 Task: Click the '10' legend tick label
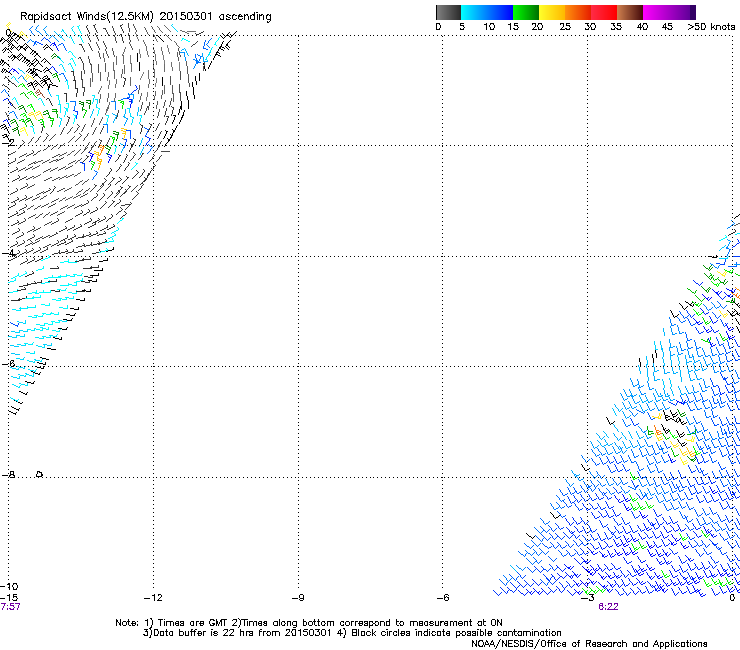click(489, 26)
